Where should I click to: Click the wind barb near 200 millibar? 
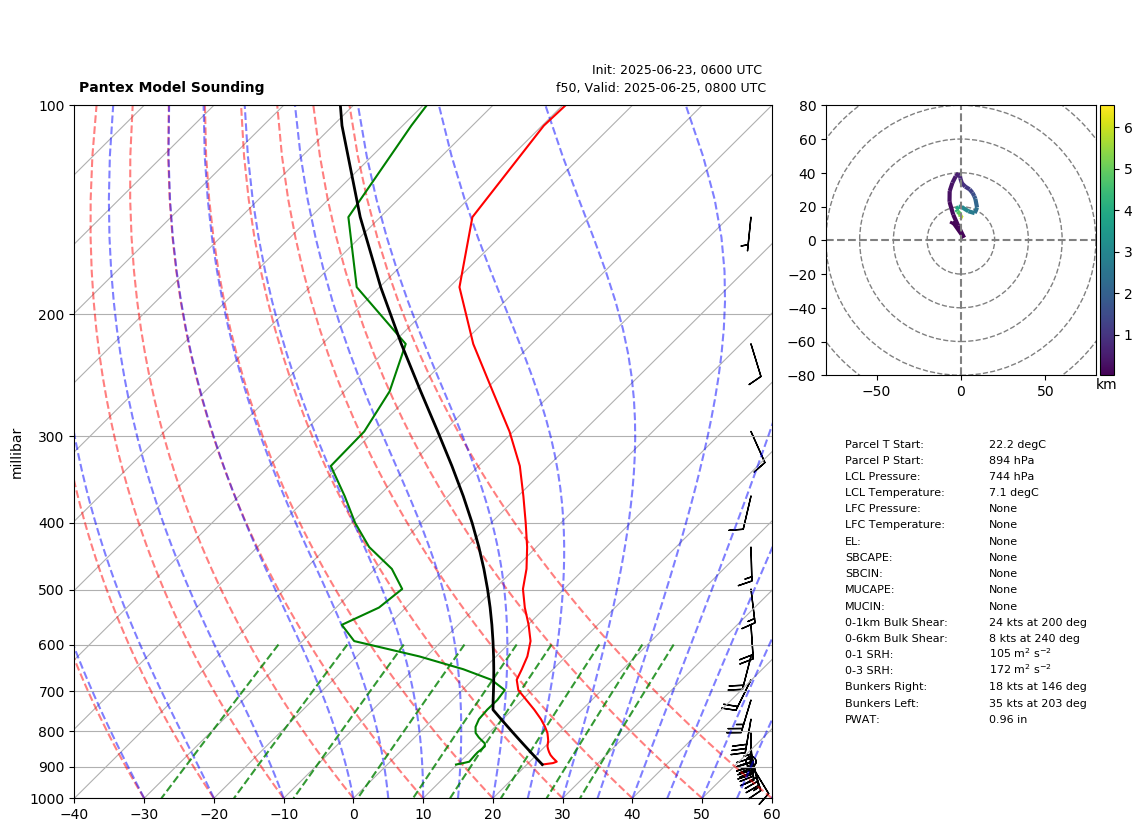coord(755,364)
